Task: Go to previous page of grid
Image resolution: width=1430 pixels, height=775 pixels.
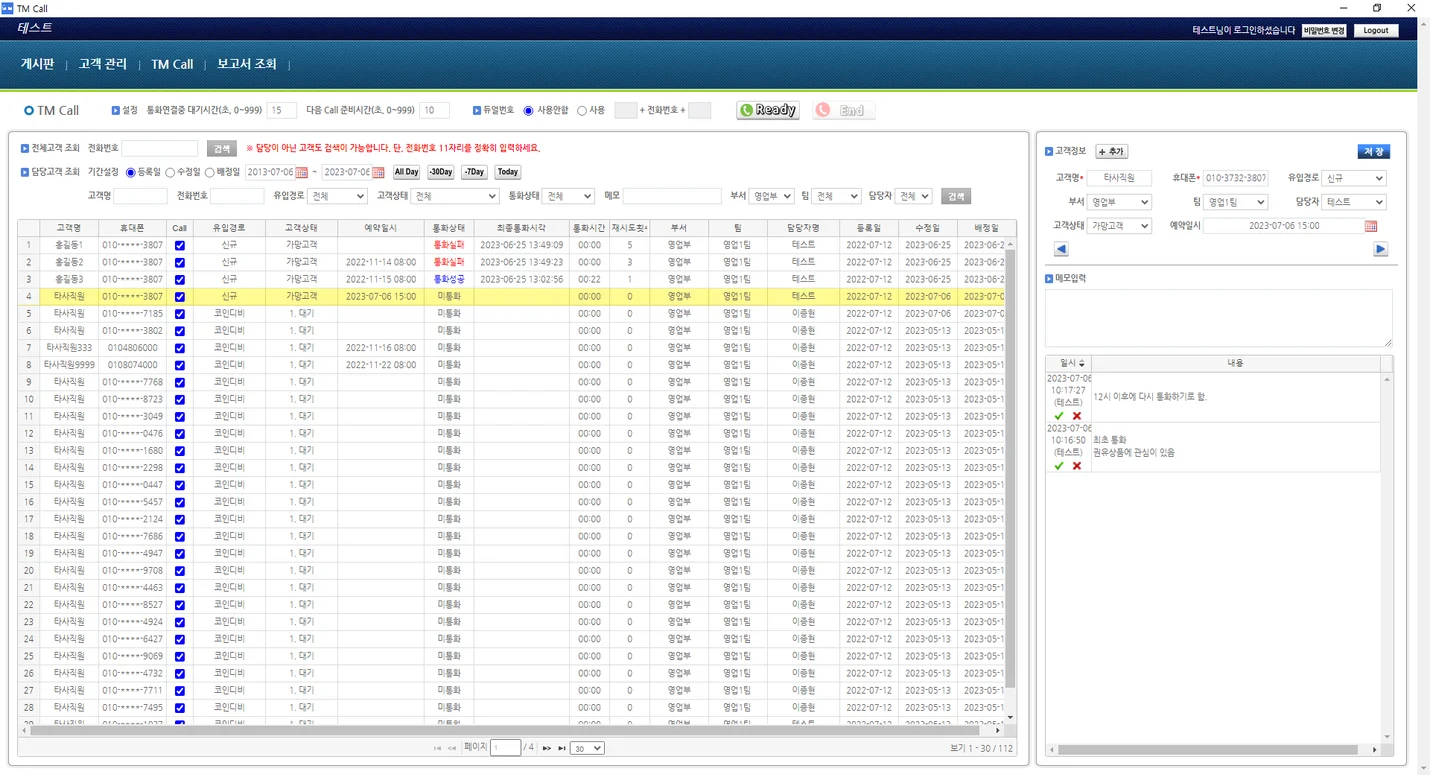Action: point(452,748)
